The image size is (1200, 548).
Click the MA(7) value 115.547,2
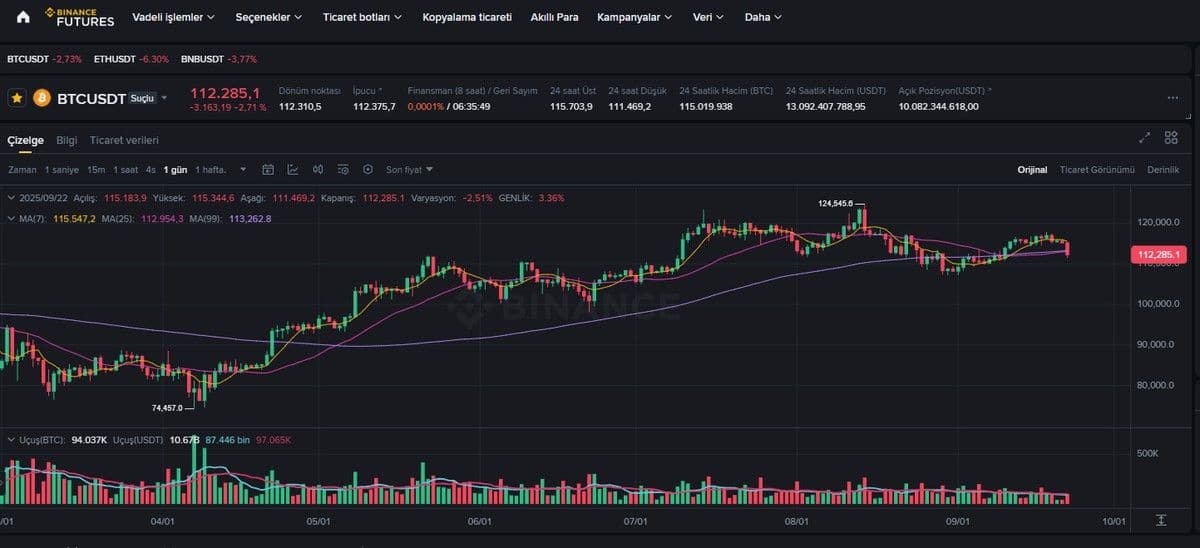[75, 218]
